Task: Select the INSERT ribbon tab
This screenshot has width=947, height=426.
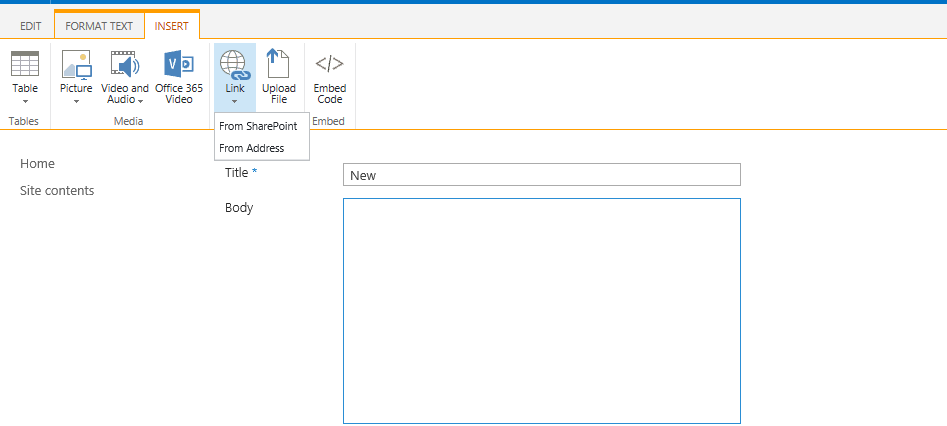Action: tap(172, 27)
